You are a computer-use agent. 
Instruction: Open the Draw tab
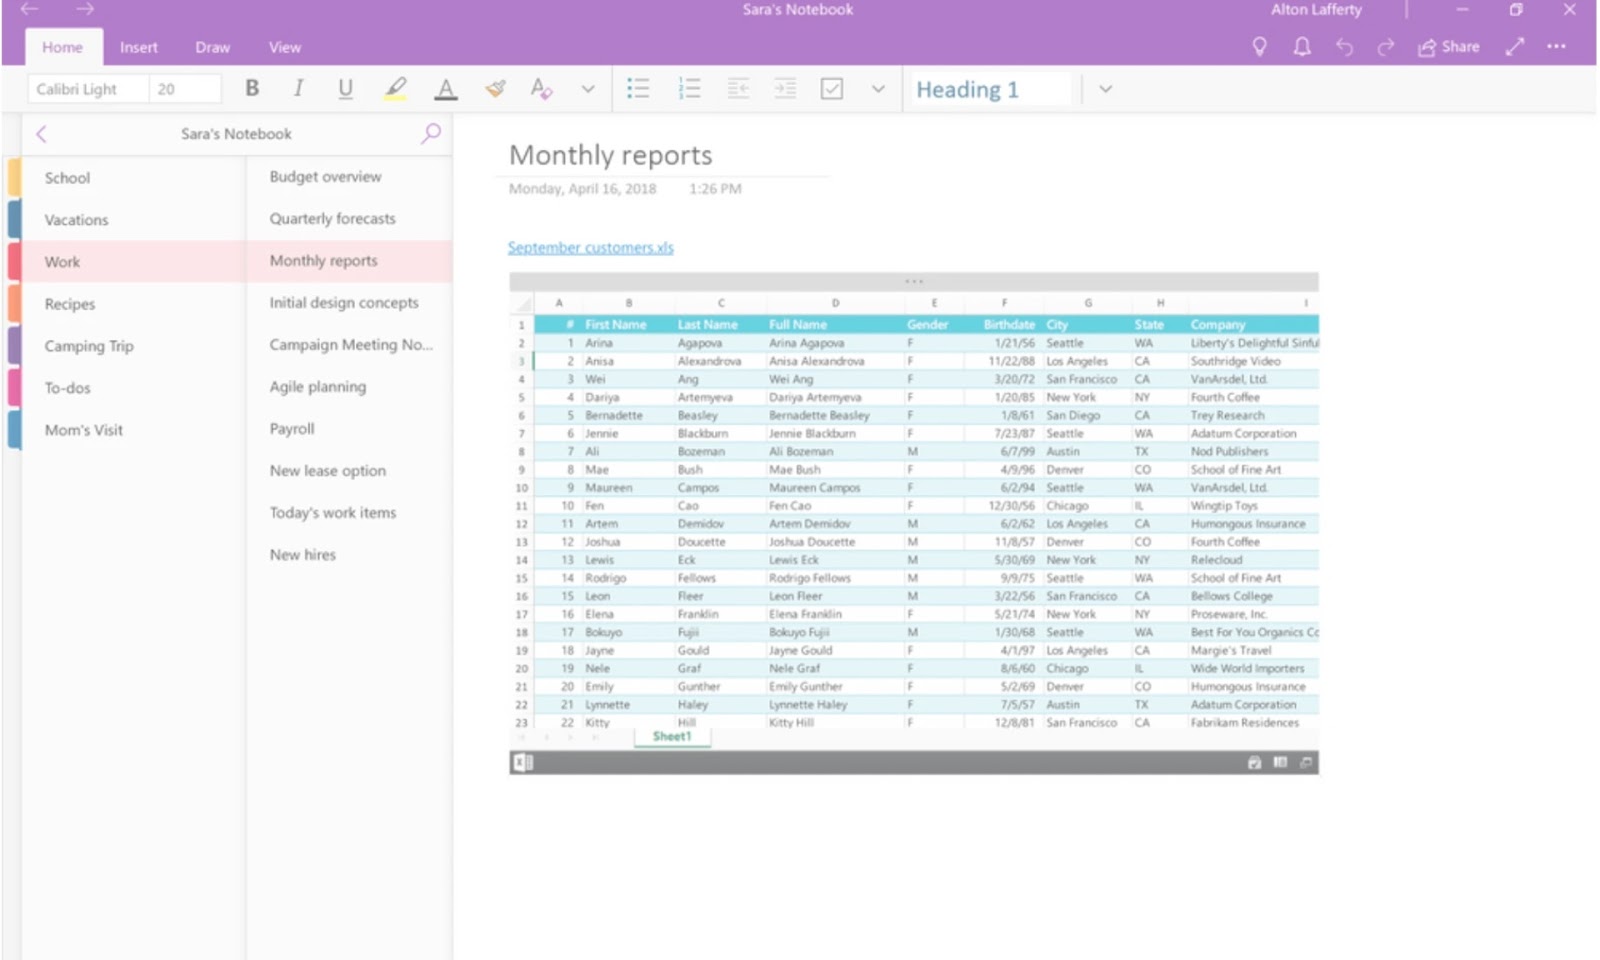pos(212,47)
